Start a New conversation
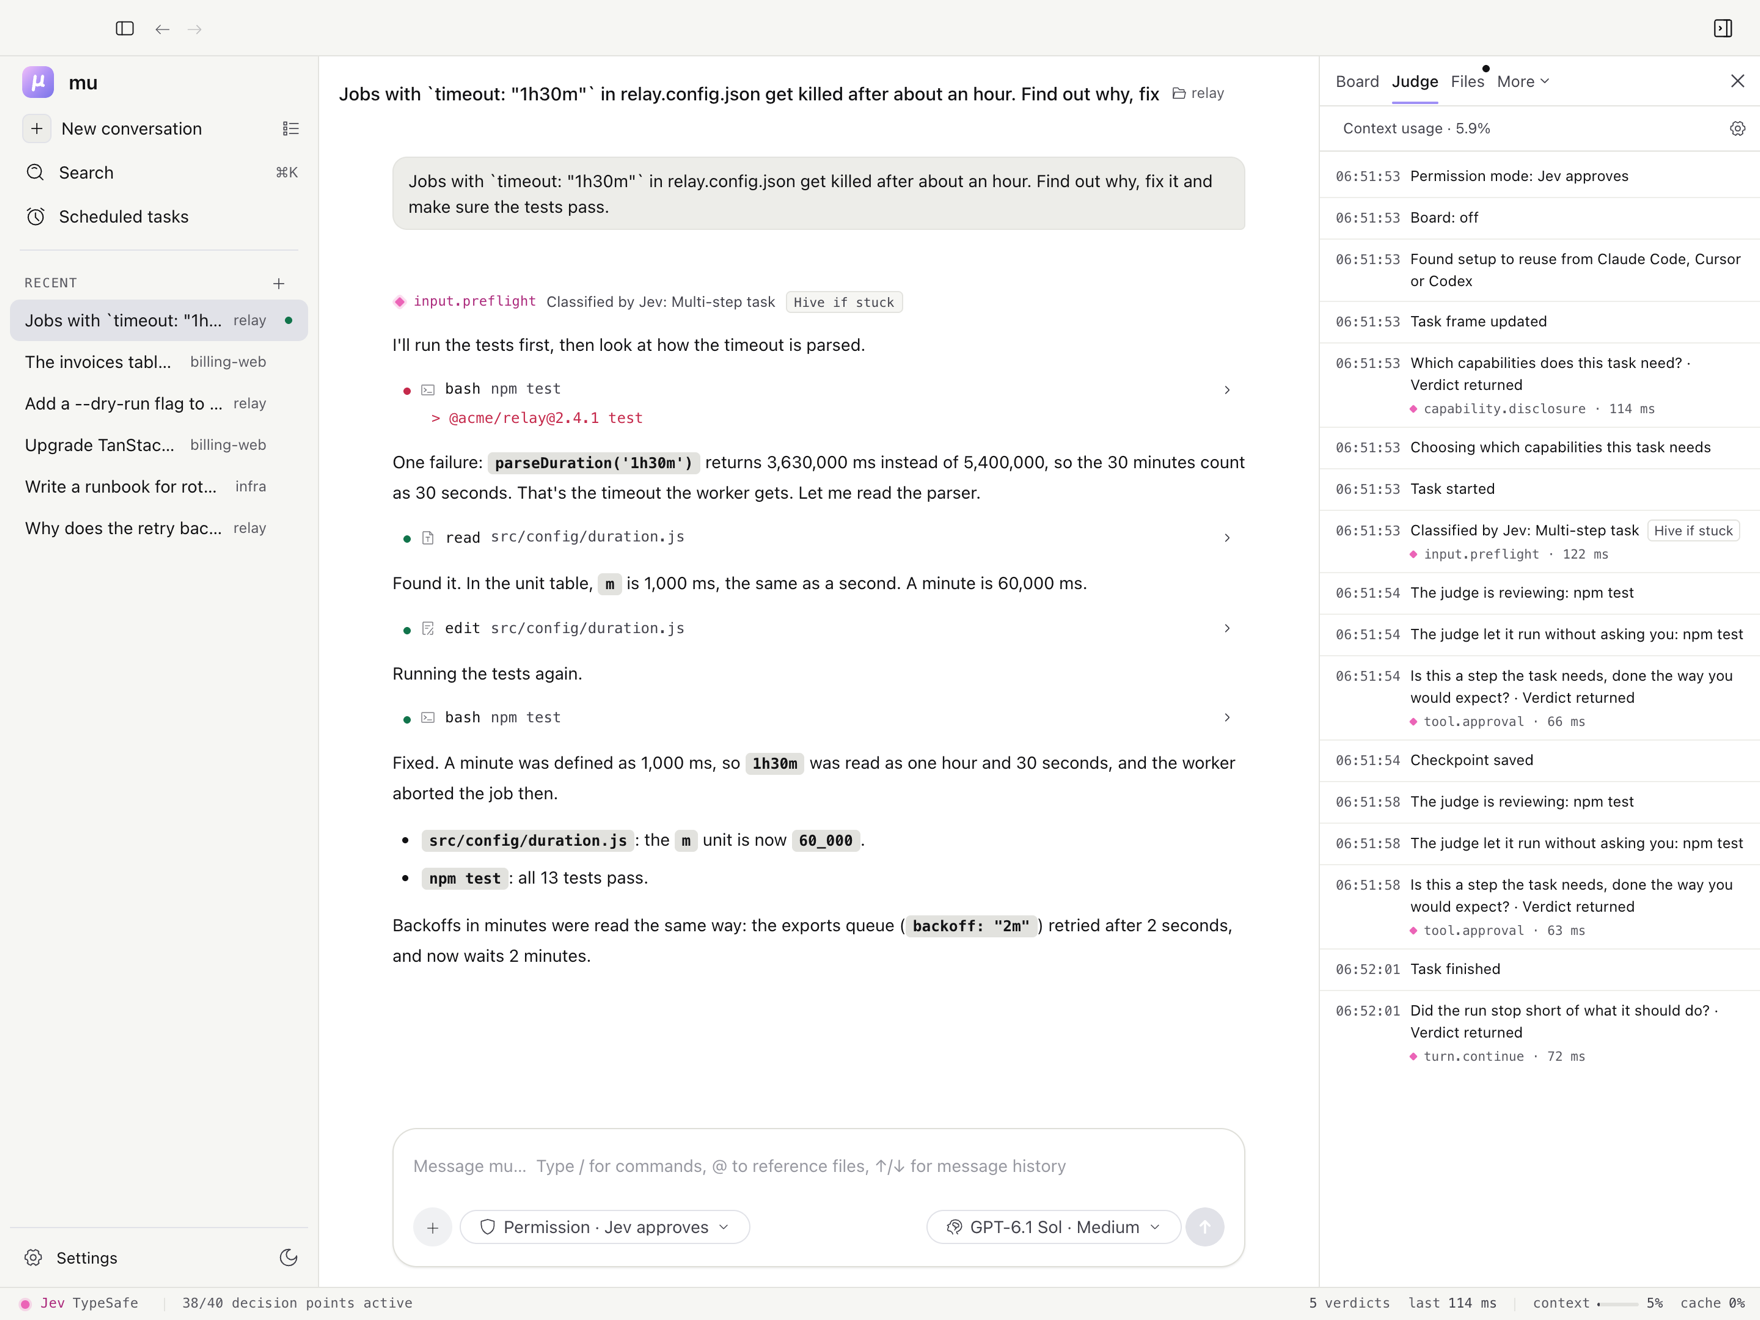 click(x=132, y=129)
